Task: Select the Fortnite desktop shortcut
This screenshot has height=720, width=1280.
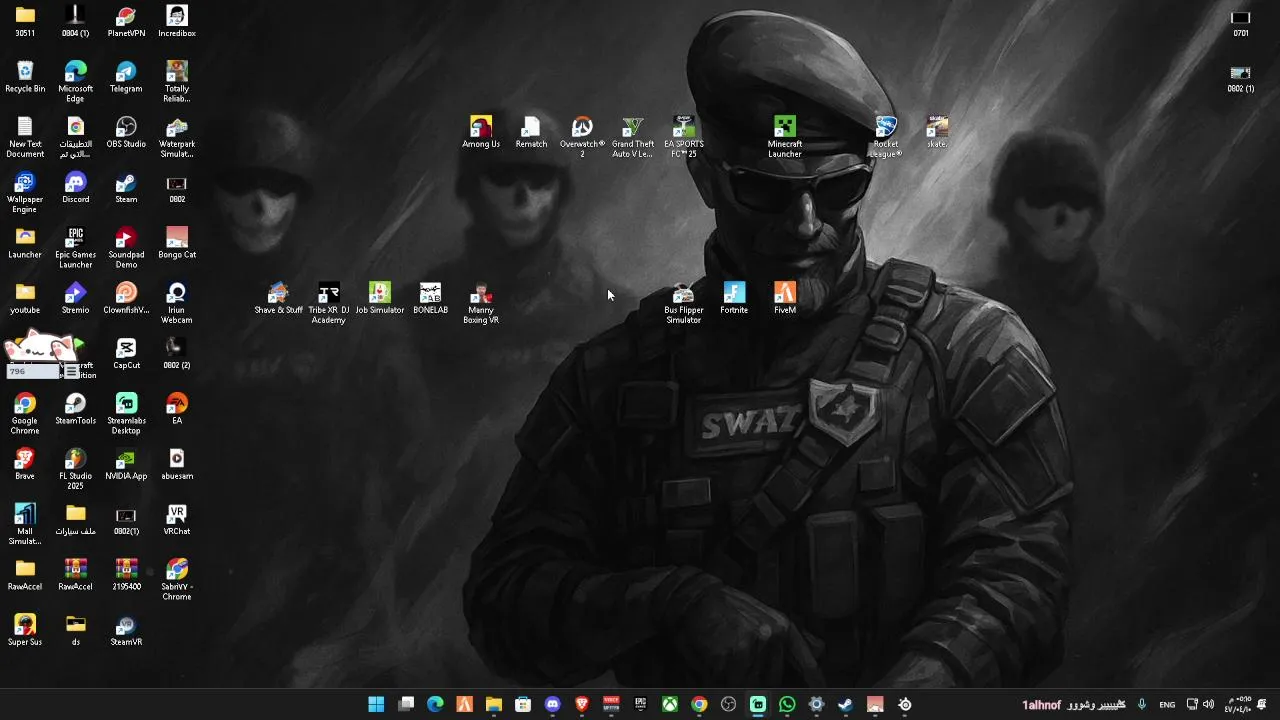Action: (x=734, y=298)
